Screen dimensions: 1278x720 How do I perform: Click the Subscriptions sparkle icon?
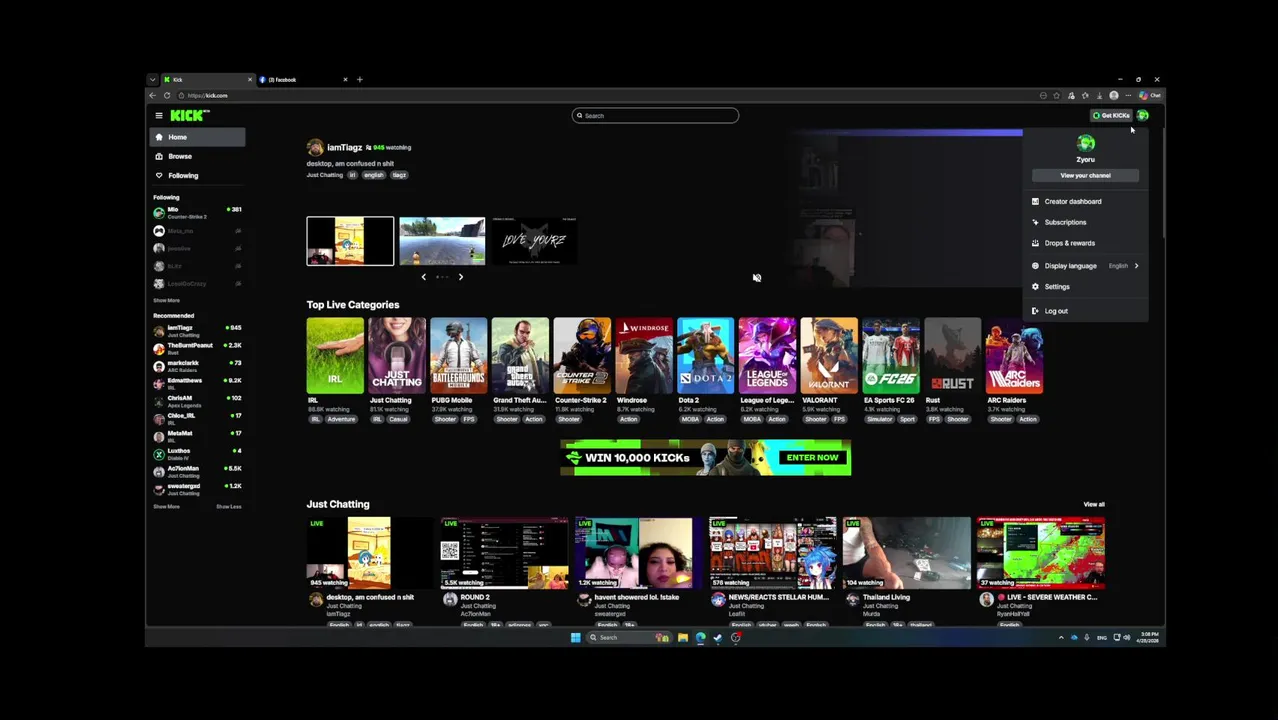pos(1035,222)
